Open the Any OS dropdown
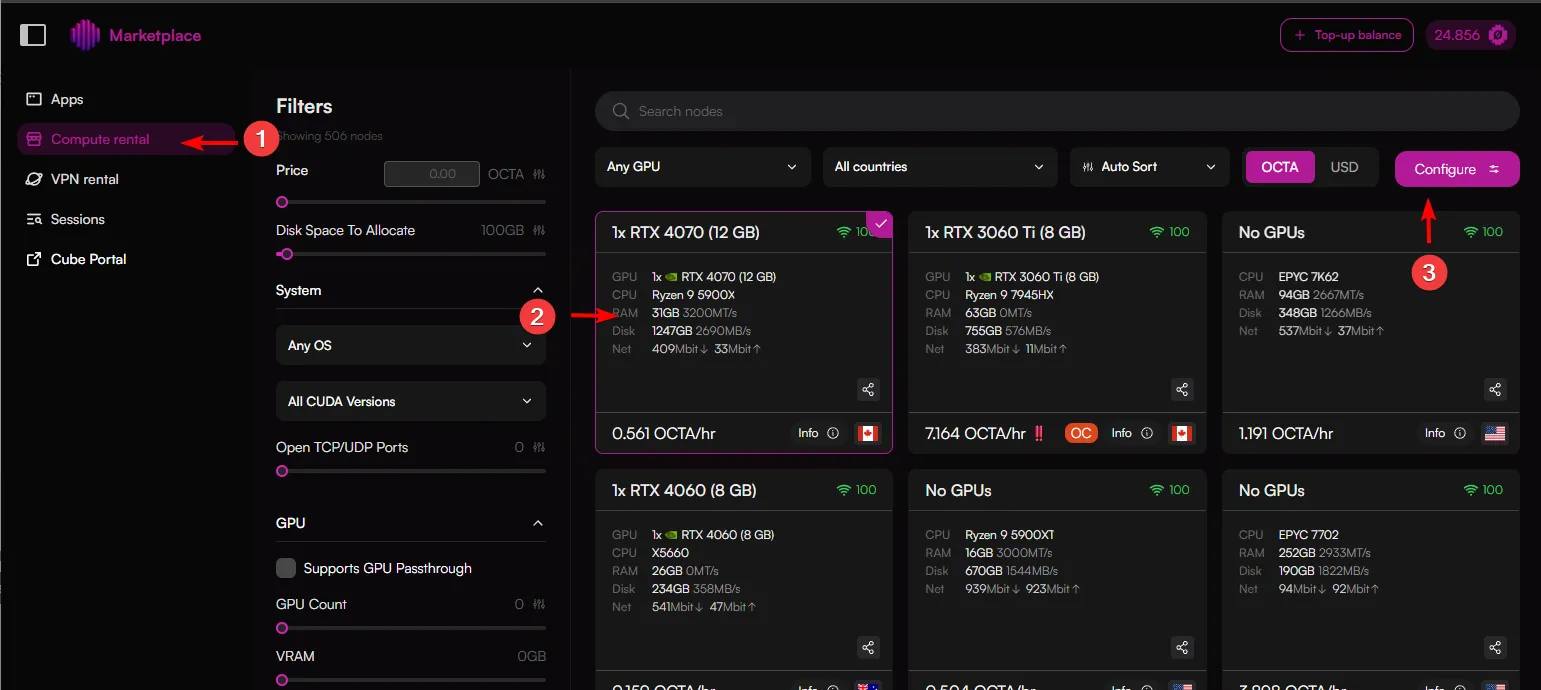The image size is (1541, 690). [x=411, y=345]
